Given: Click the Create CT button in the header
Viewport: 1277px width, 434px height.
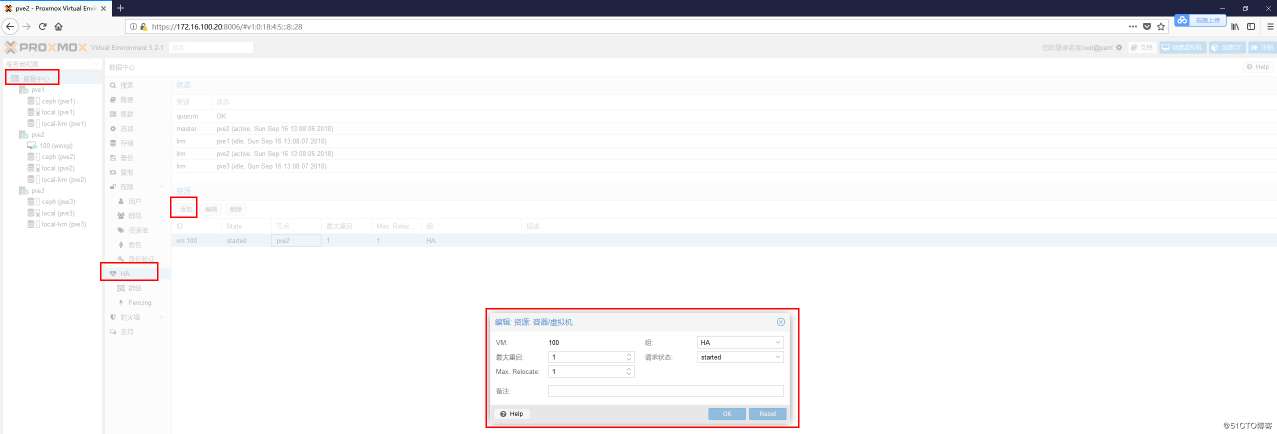Looking at the screenshot, I should click(1226, 47).
